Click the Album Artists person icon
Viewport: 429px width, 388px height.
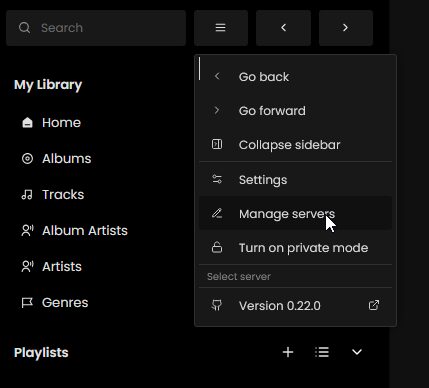tap(27, 231)
